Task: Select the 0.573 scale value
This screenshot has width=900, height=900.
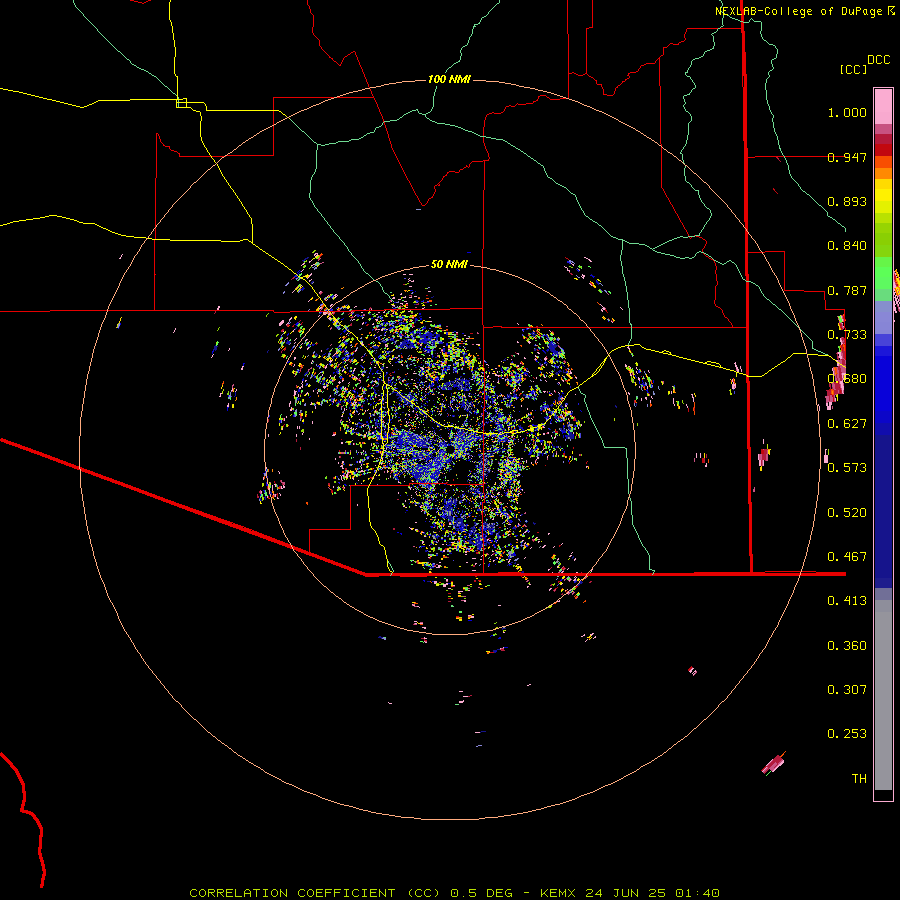Action: 847,468
